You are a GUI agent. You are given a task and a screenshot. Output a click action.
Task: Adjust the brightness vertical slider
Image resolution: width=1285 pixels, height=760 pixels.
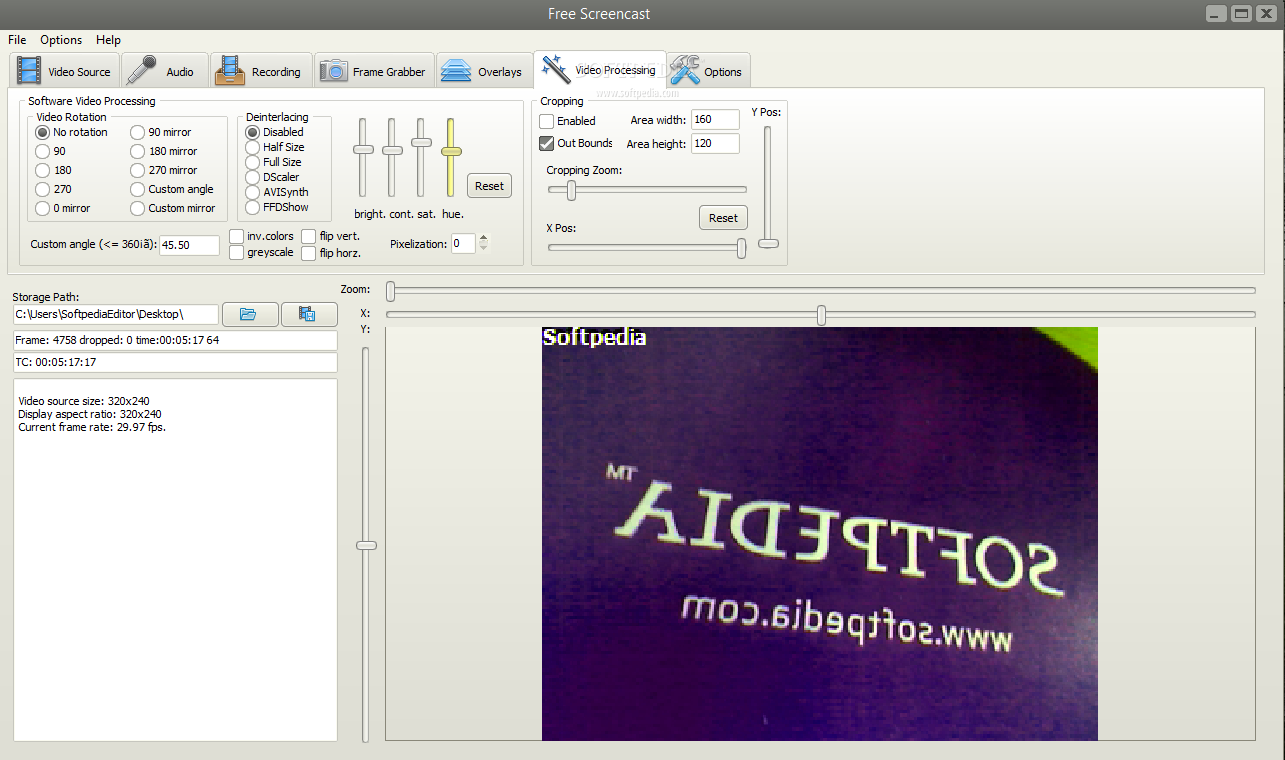363,157
